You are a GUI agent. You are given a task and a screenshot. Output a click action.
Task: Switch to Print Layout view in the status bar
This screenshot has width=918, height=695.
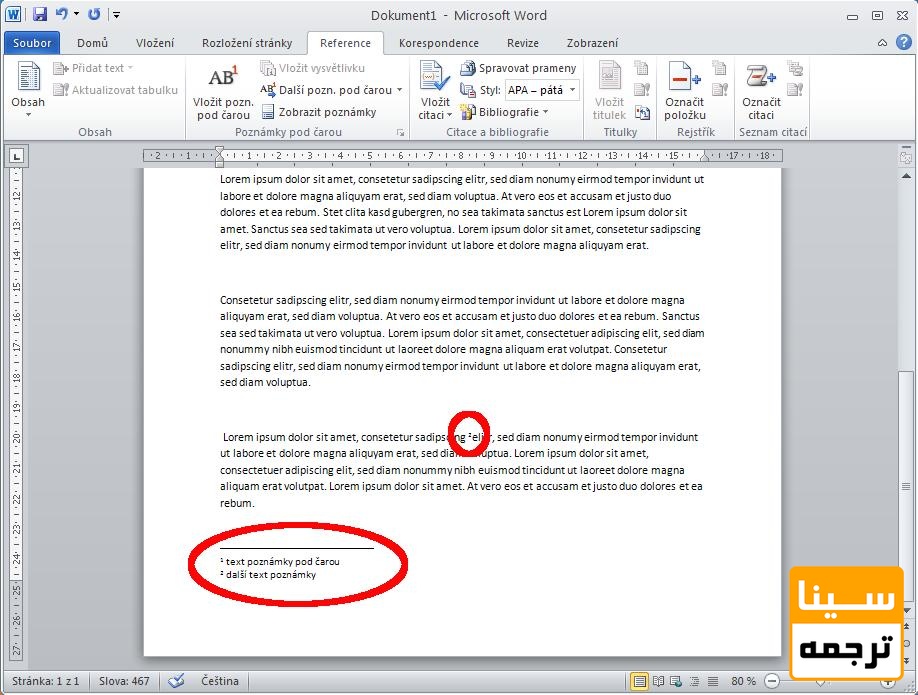pyautogui.click(x=639, y=681)
